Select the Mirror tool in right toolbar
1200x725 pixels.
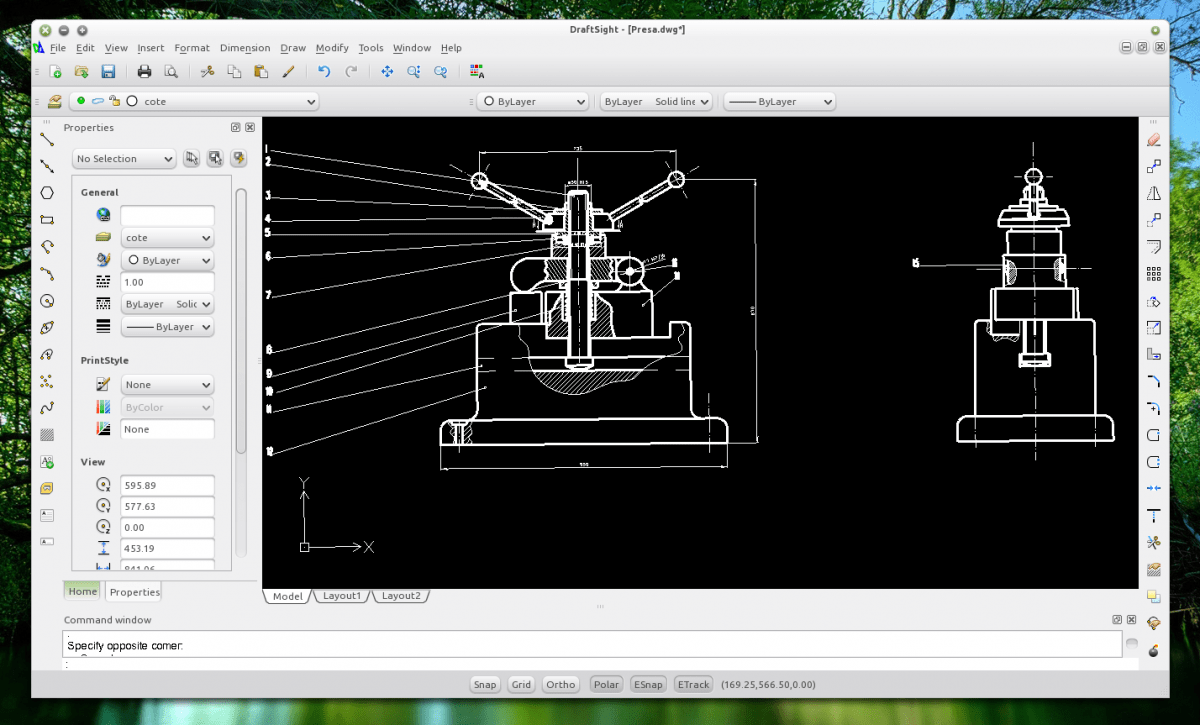pyautogui.click(x=1153, y=193)
